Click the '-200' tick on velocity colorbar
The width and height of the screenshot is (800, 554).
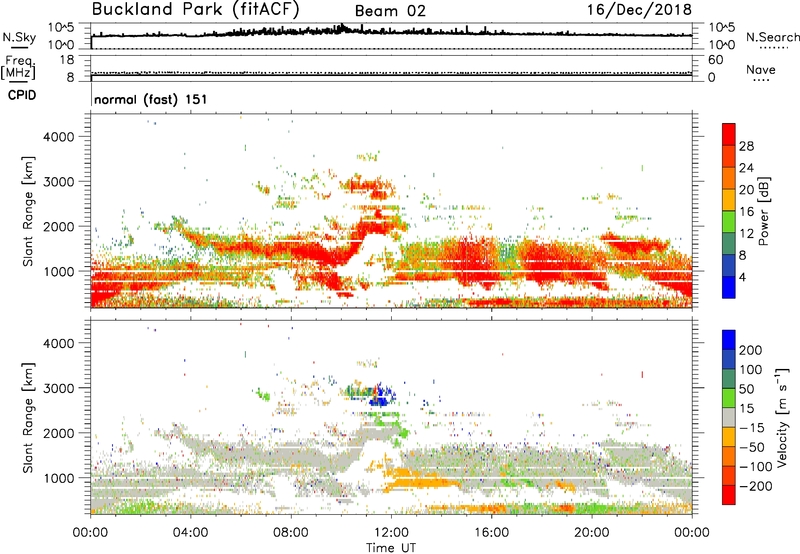[756, 486]
